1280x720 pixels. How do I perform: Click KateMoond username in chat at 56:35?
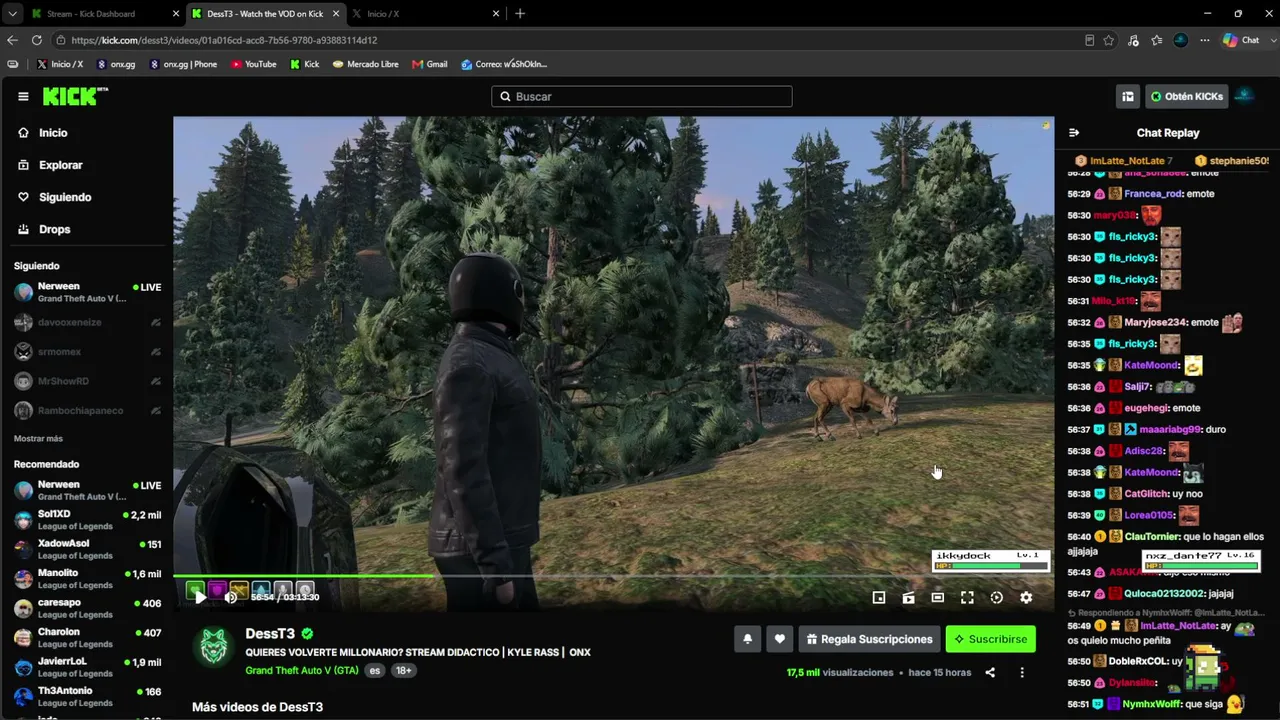click(1151, 365)
